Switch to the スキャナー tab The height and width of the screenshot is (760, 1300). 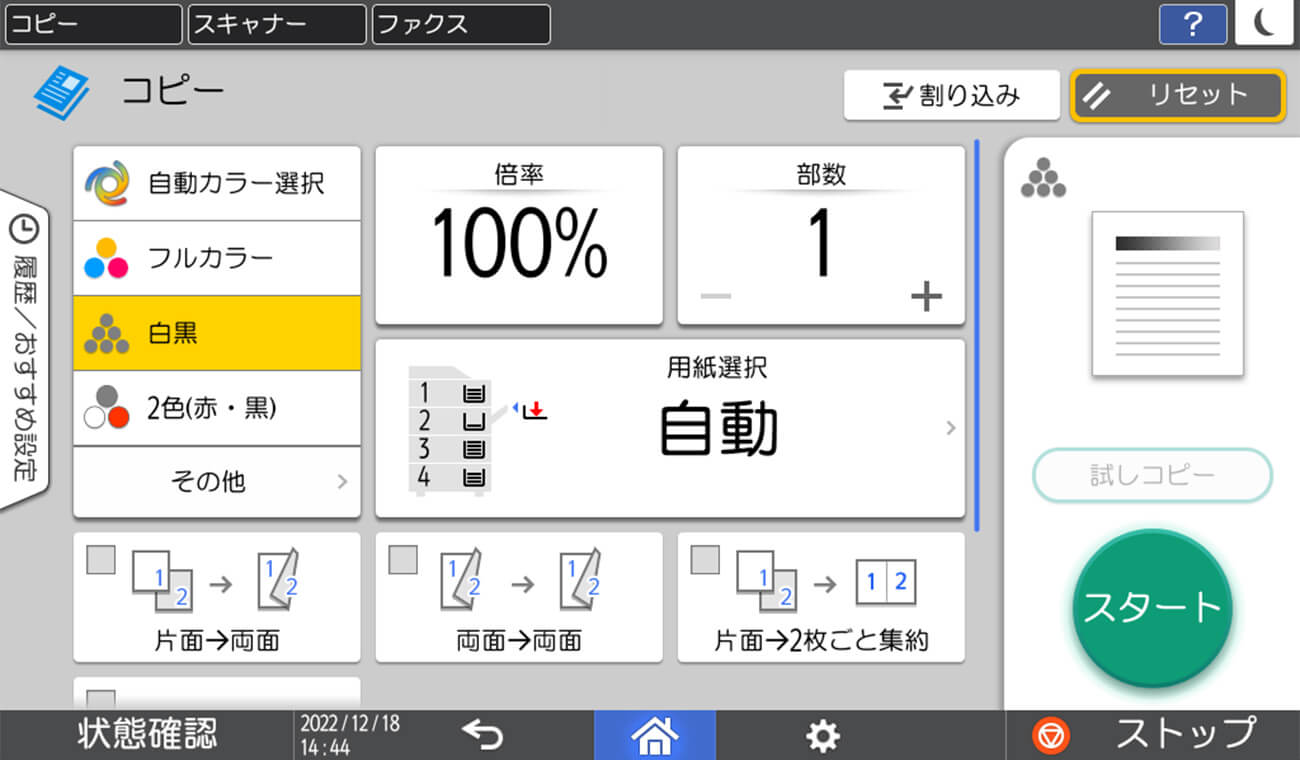pyautogui.click(x=276, y=25)
